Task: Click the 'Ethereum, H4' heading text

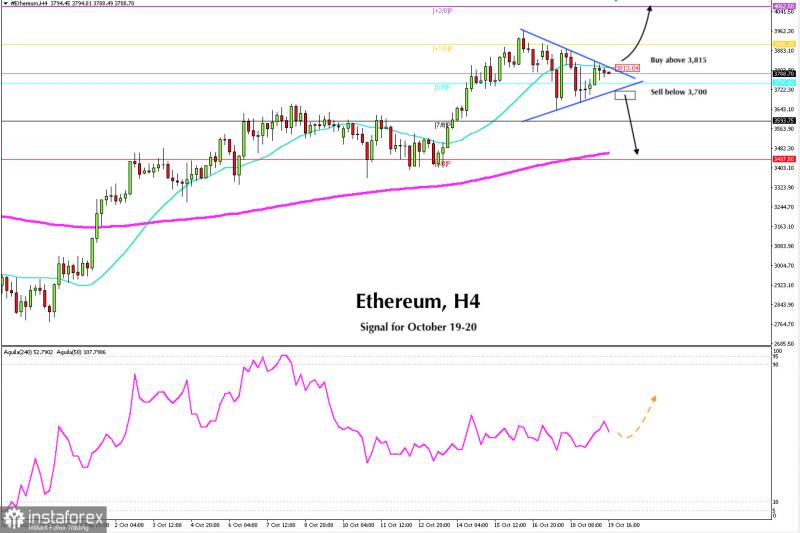Action: (x=418, y=301)
